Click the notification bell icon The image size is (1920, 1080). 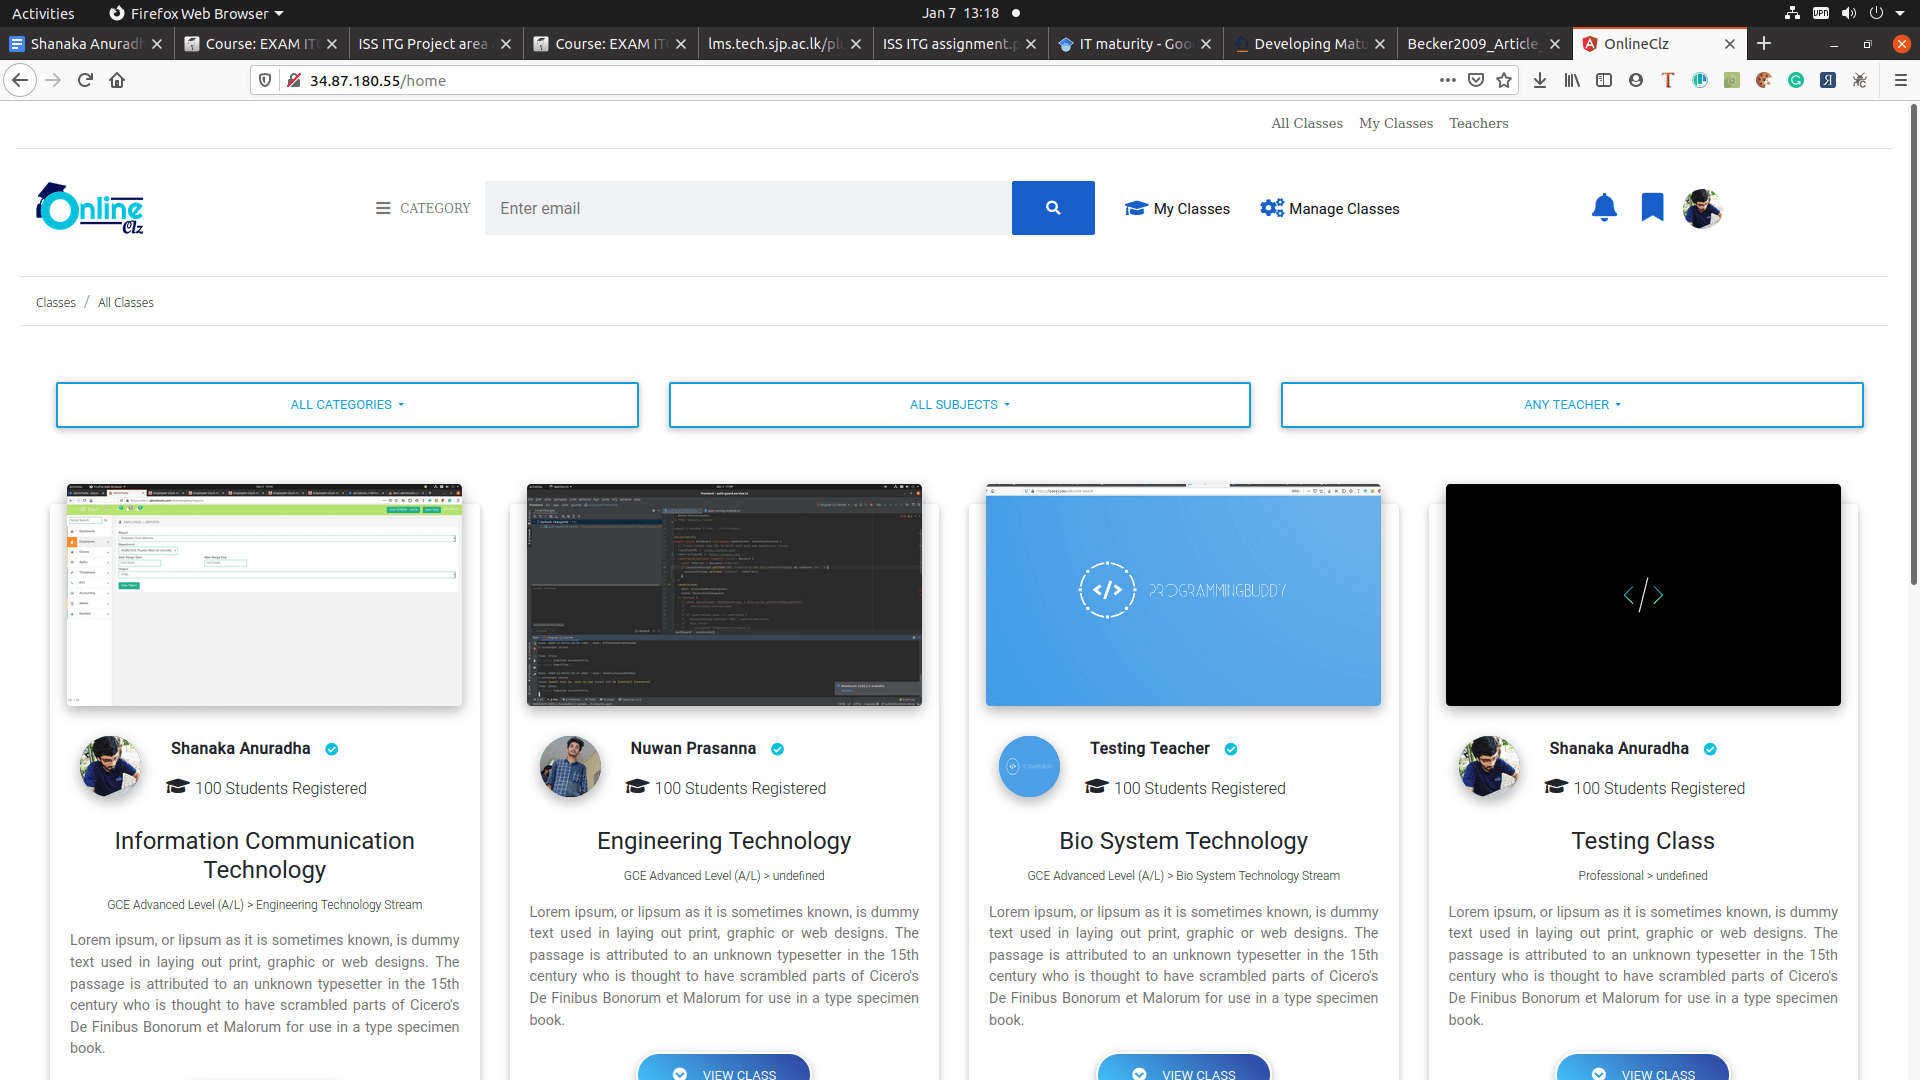pyautogui.click(x=1604, y=207)
